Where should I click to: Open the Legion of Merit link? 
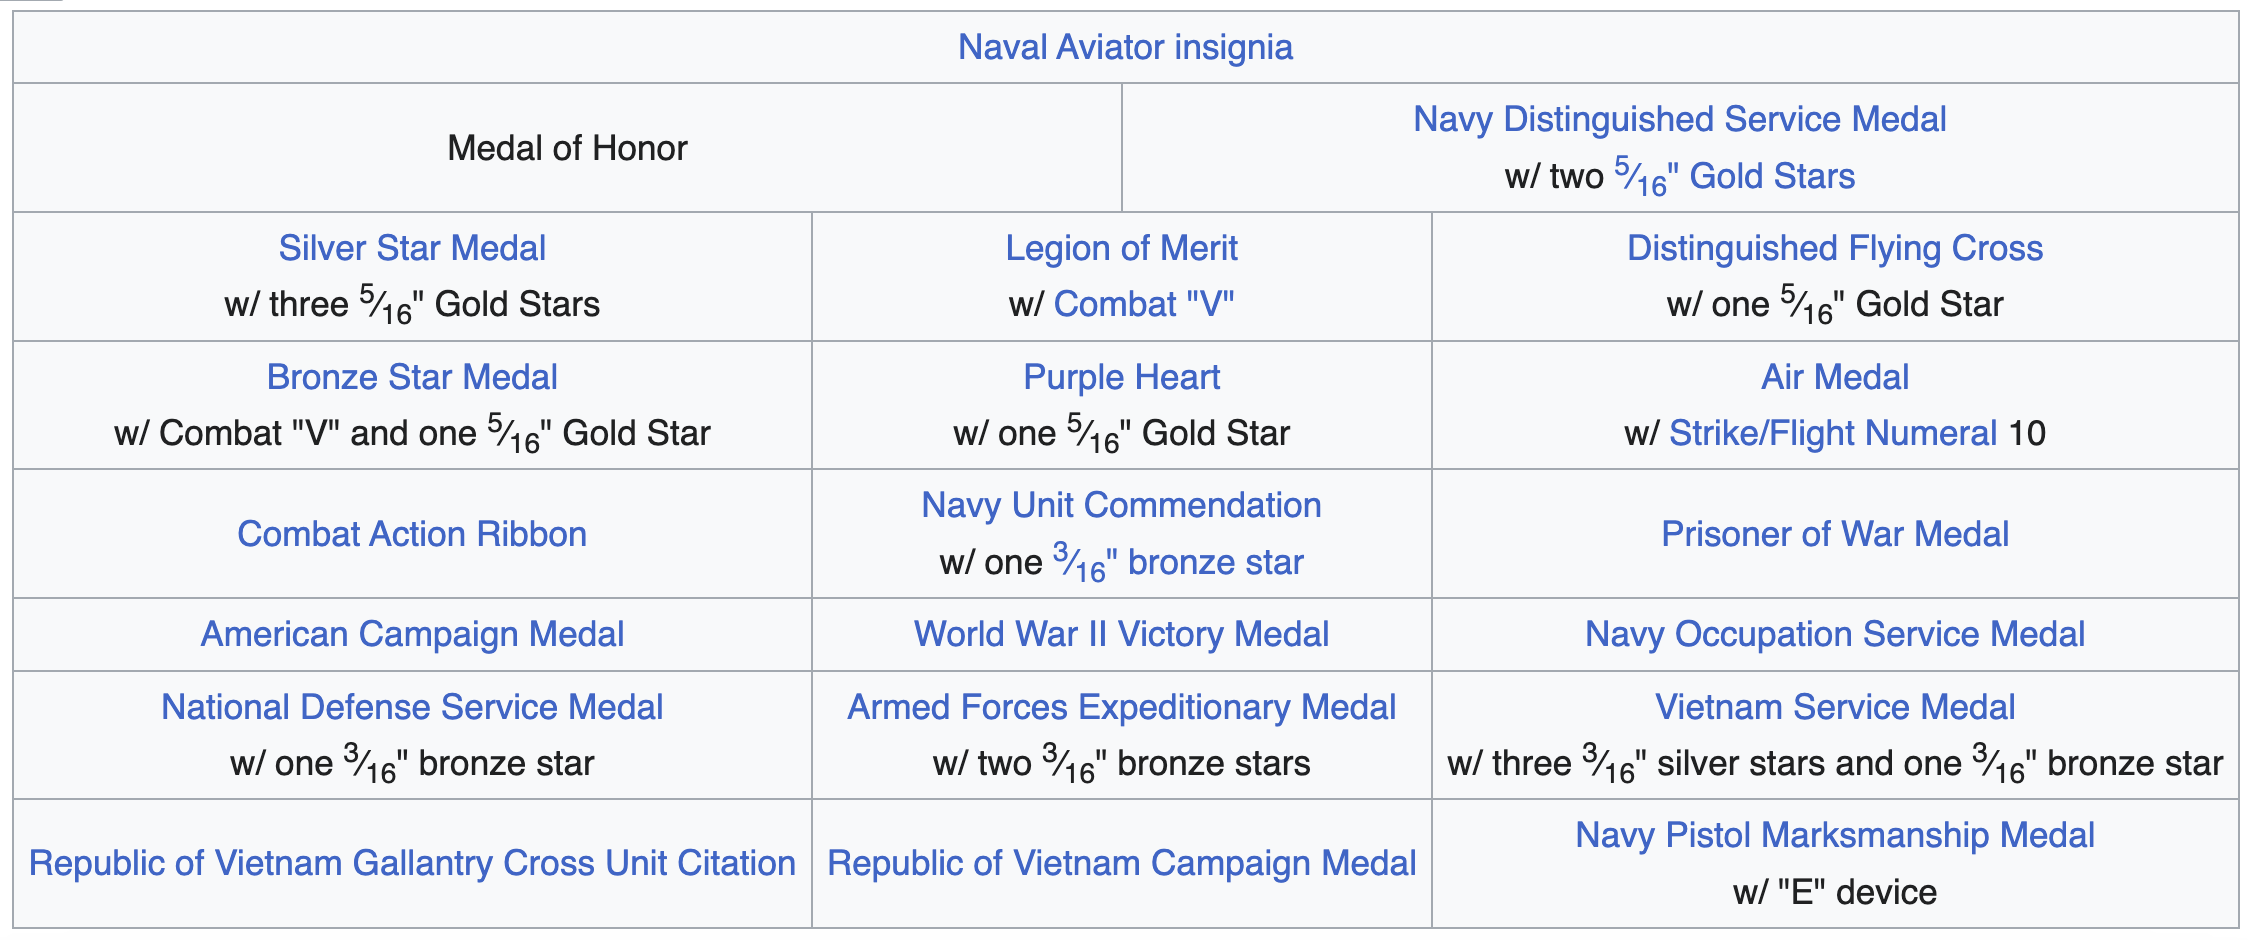click(x=1121, y=248)
